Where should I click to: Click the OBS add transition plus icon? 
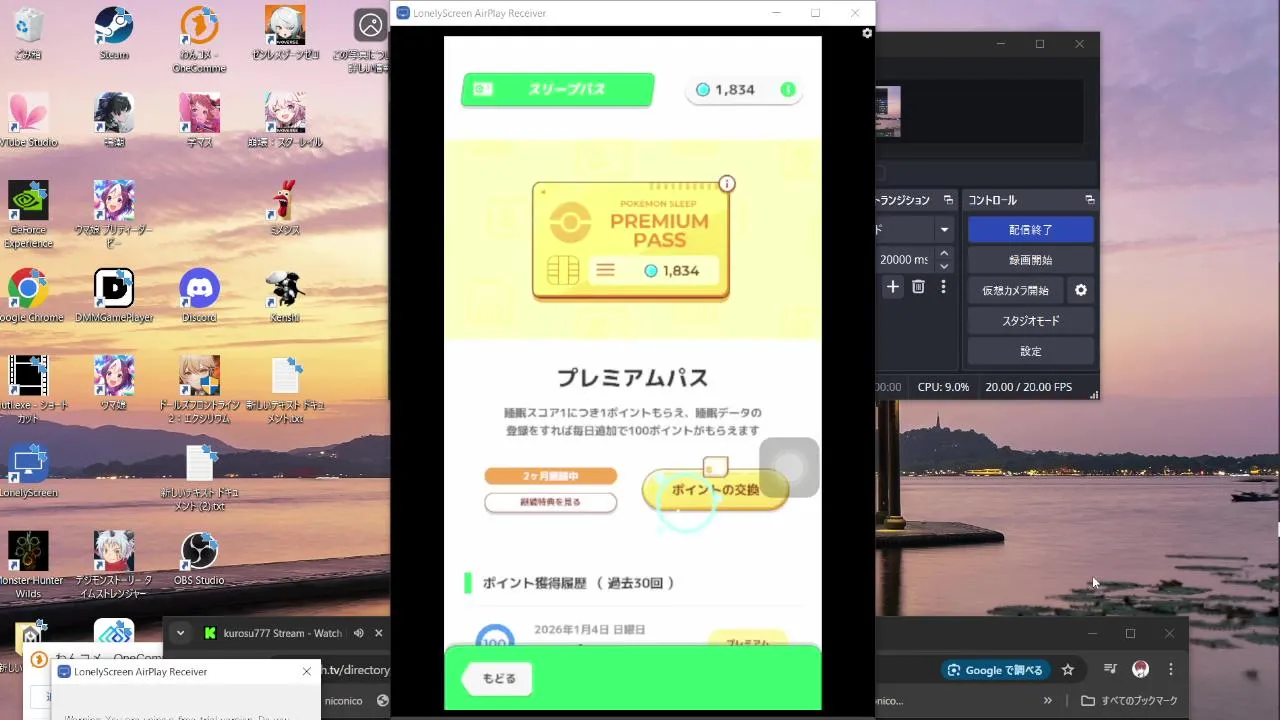[893, 287]
